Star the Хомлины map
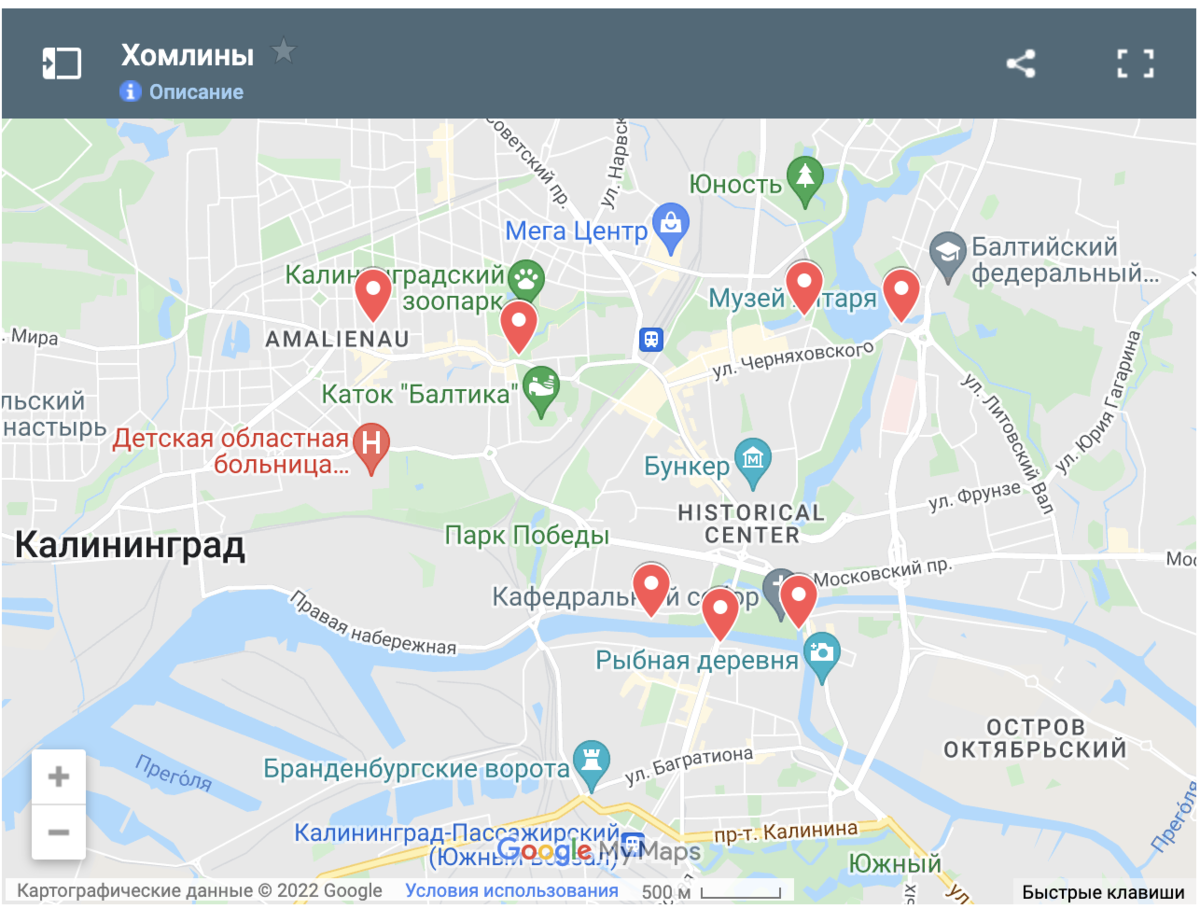Screen dimensions: 1200x909 click(284, 51)
